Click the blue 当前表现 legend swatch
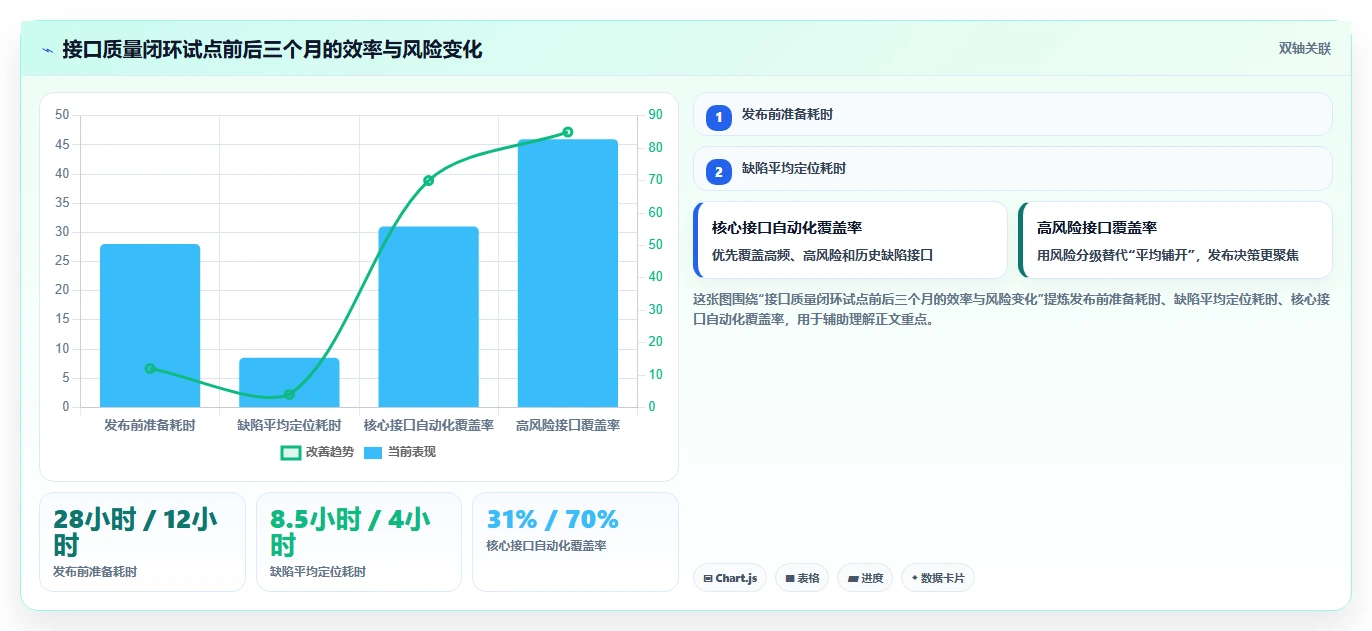This screenshot has width=1372, height=631. click(x=373, y=453)
